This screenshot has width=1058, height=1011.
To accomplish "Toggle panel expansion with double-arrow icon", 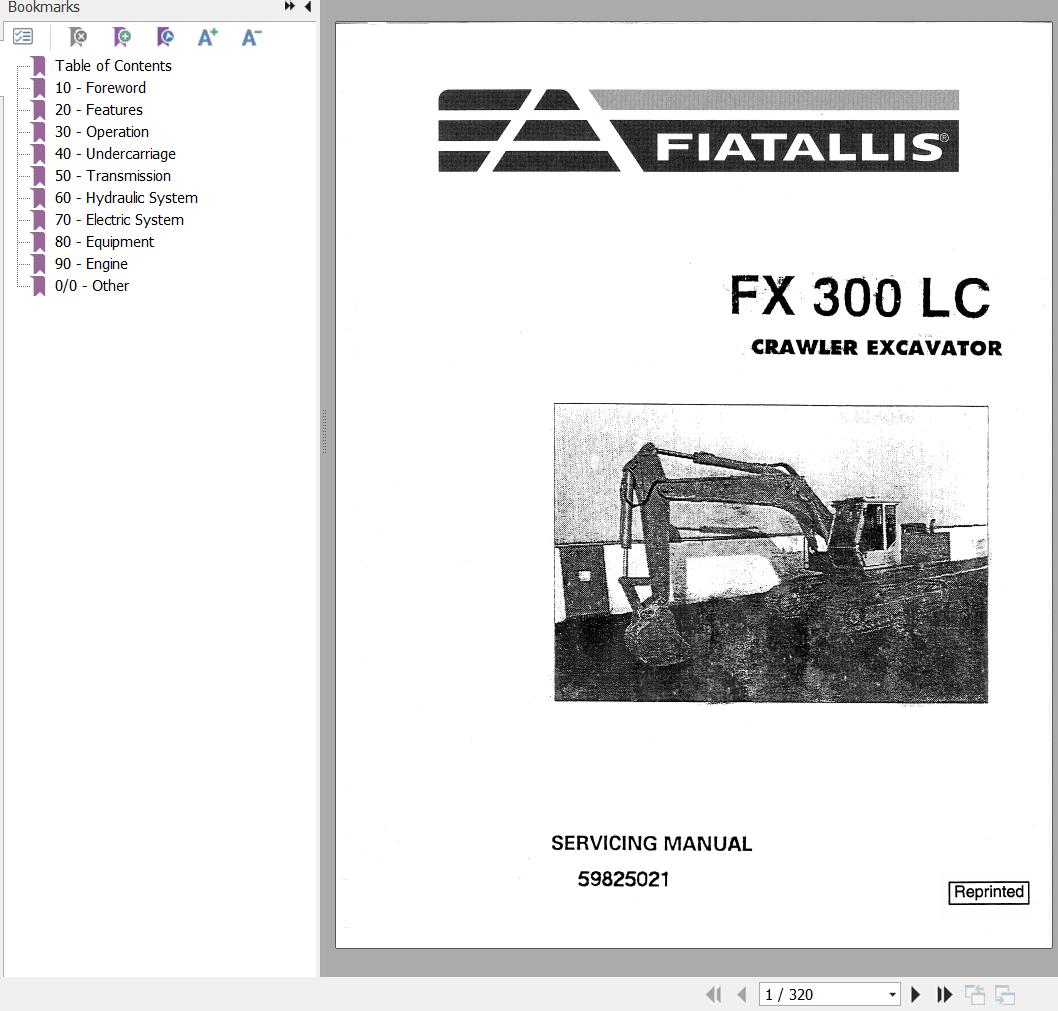I will pyautogui.click(x=288, y=6).
